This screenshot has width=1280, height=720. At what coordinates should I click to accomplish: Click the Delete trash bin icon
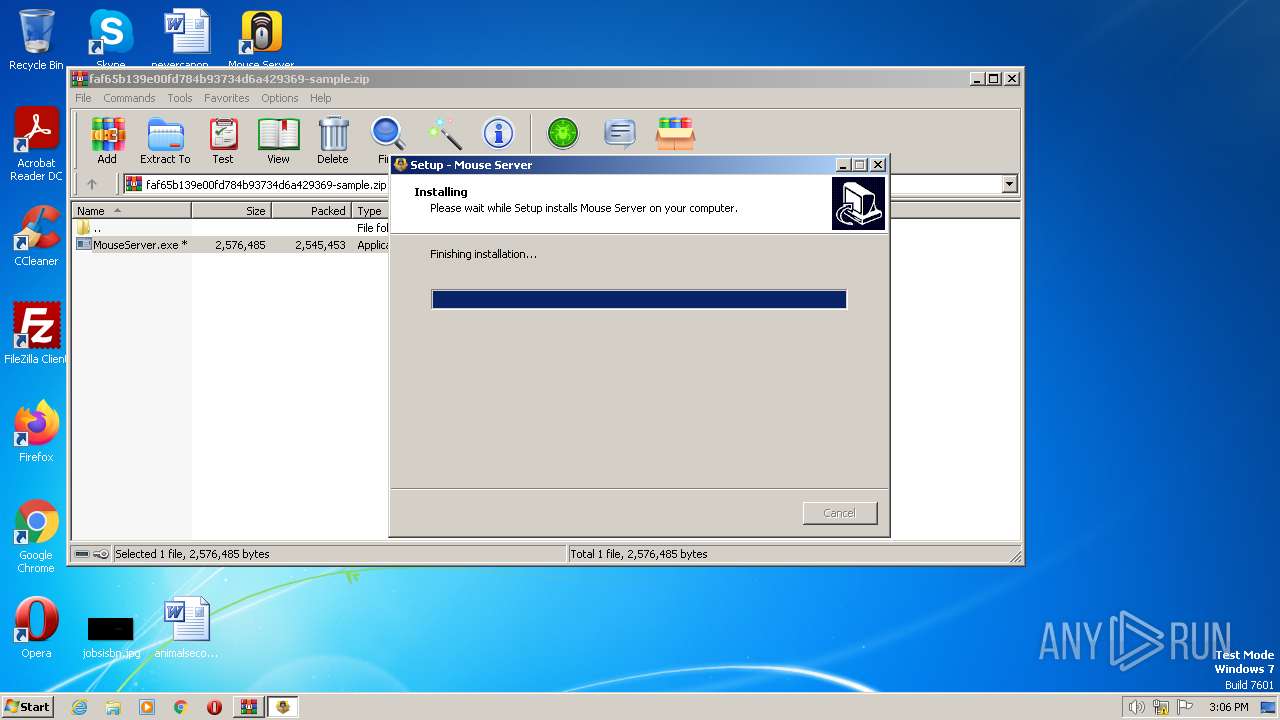333,140
